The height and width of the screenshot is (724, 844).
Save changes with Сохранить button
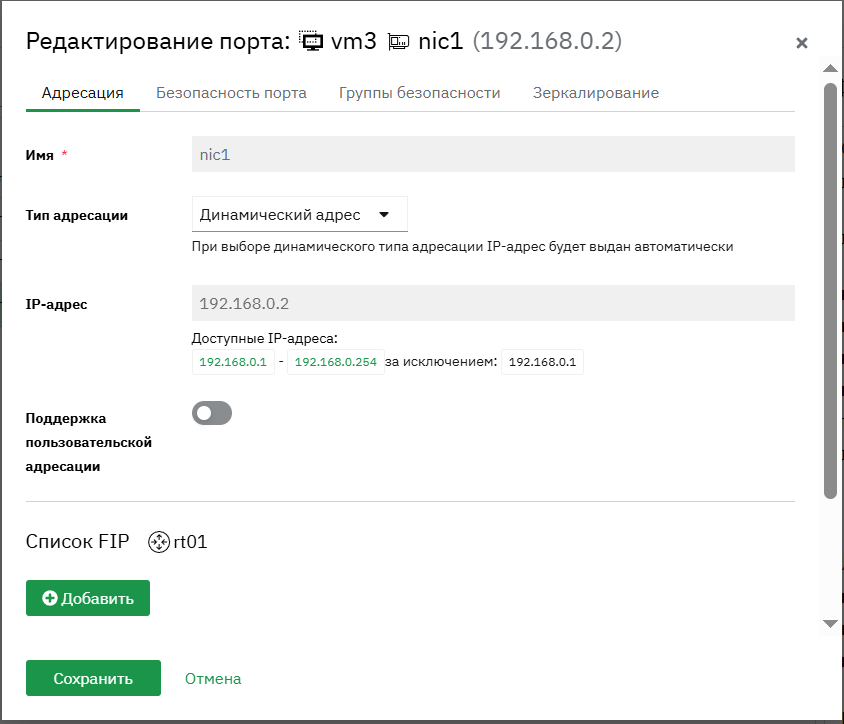click(93, 678)
